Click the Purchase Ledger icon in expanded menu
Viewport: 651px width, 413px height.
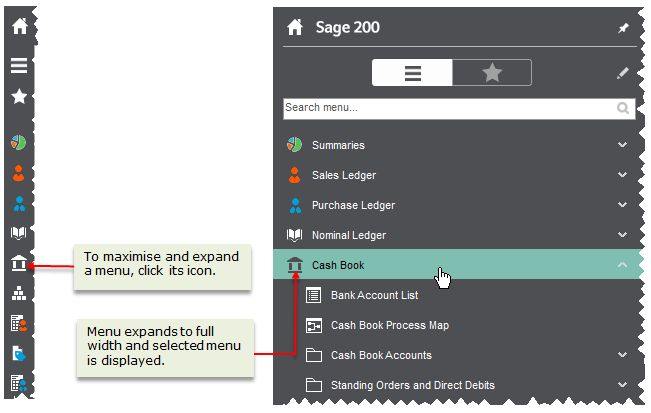[295, 205]
